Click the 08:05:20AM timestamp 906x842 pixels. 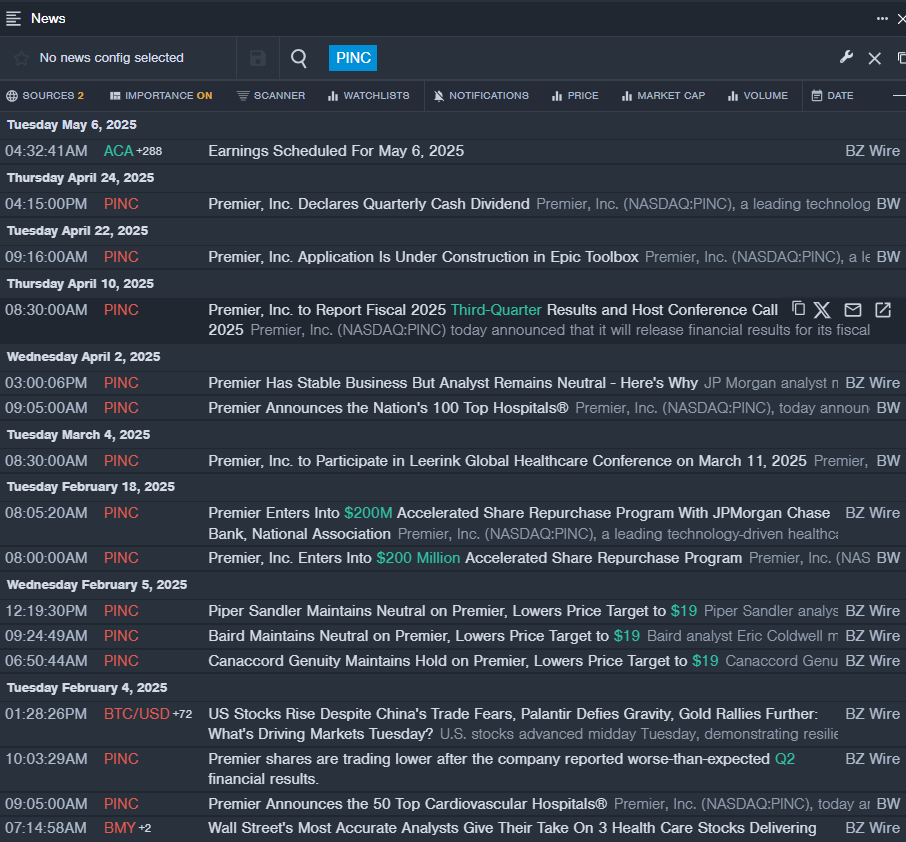click(x=46, y=513)
